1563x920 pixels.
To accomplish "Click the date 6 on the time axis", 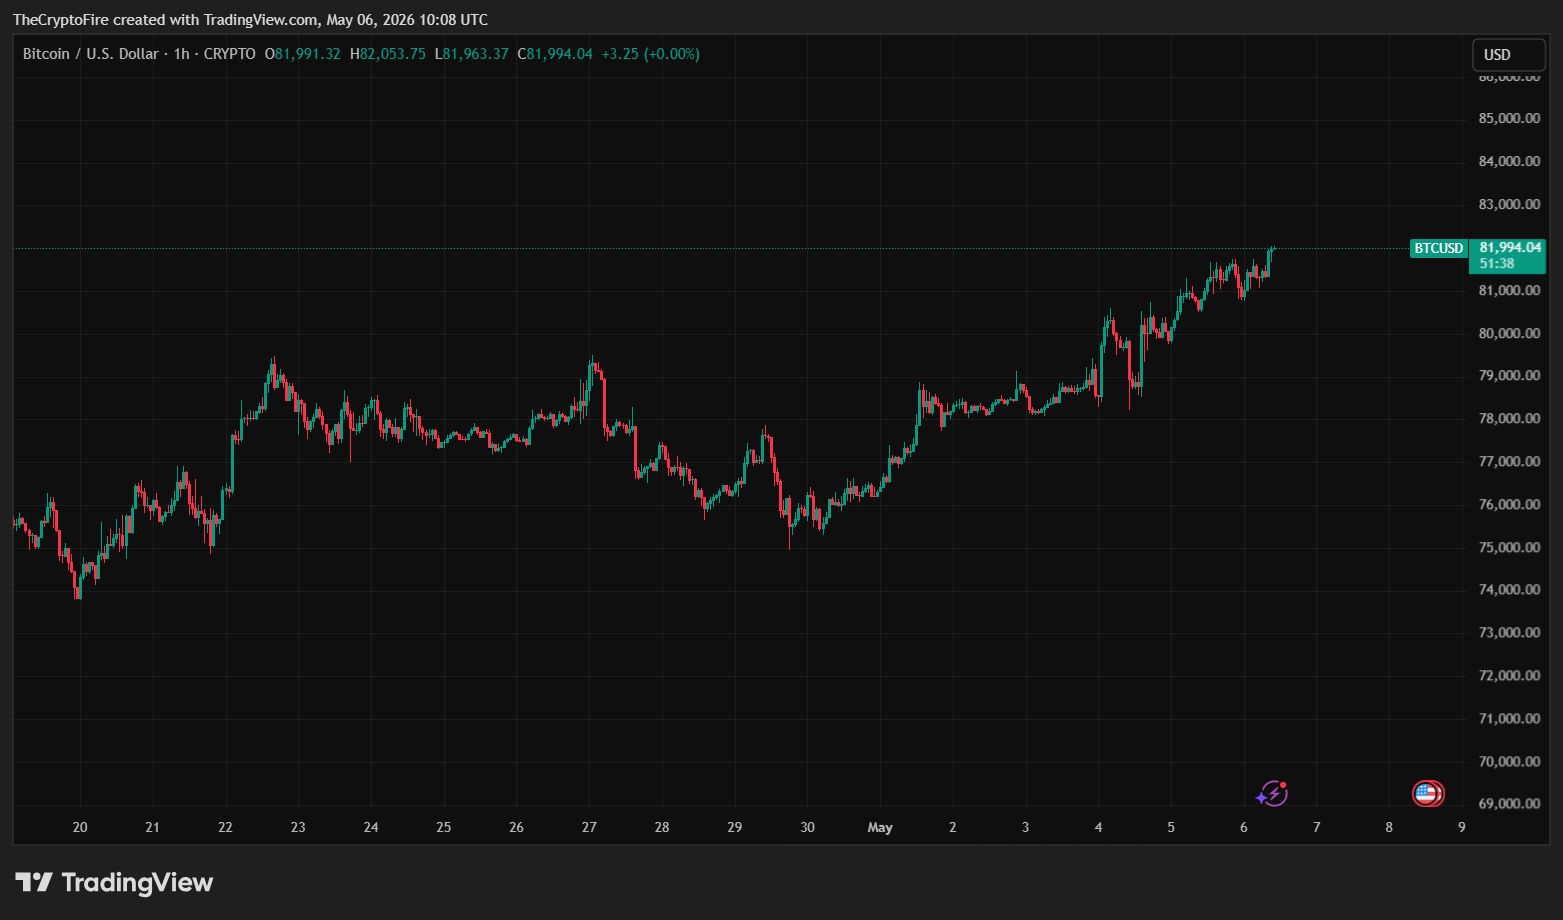I will 1244,827.
